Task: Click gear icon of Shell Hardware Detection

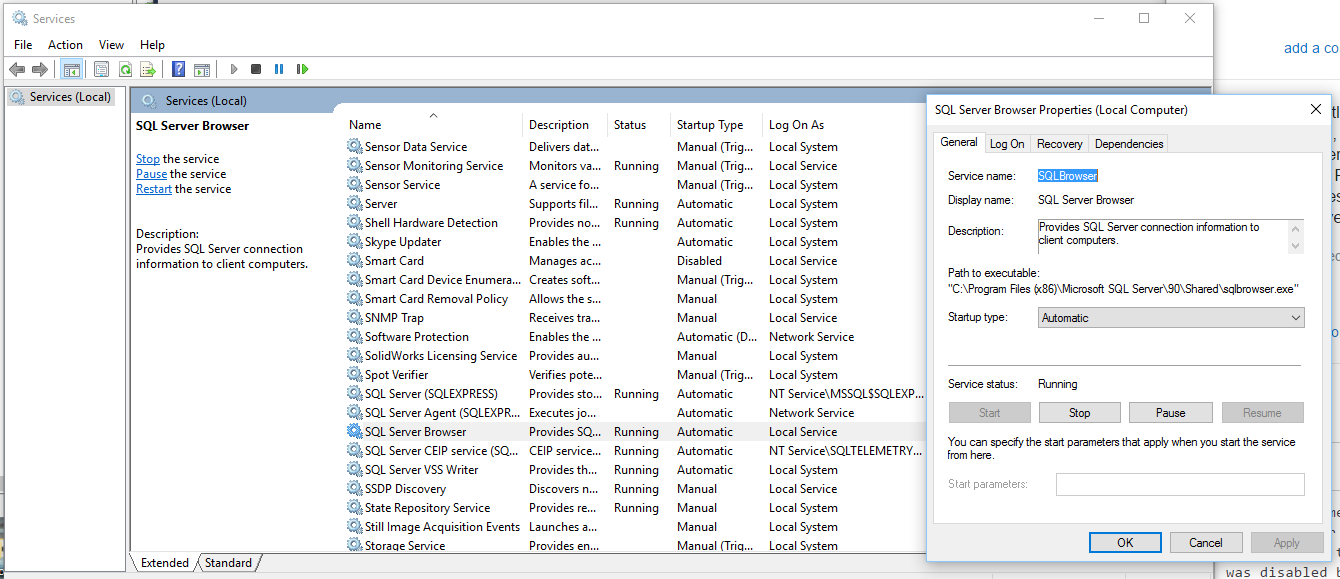Action: coord(355,223)
